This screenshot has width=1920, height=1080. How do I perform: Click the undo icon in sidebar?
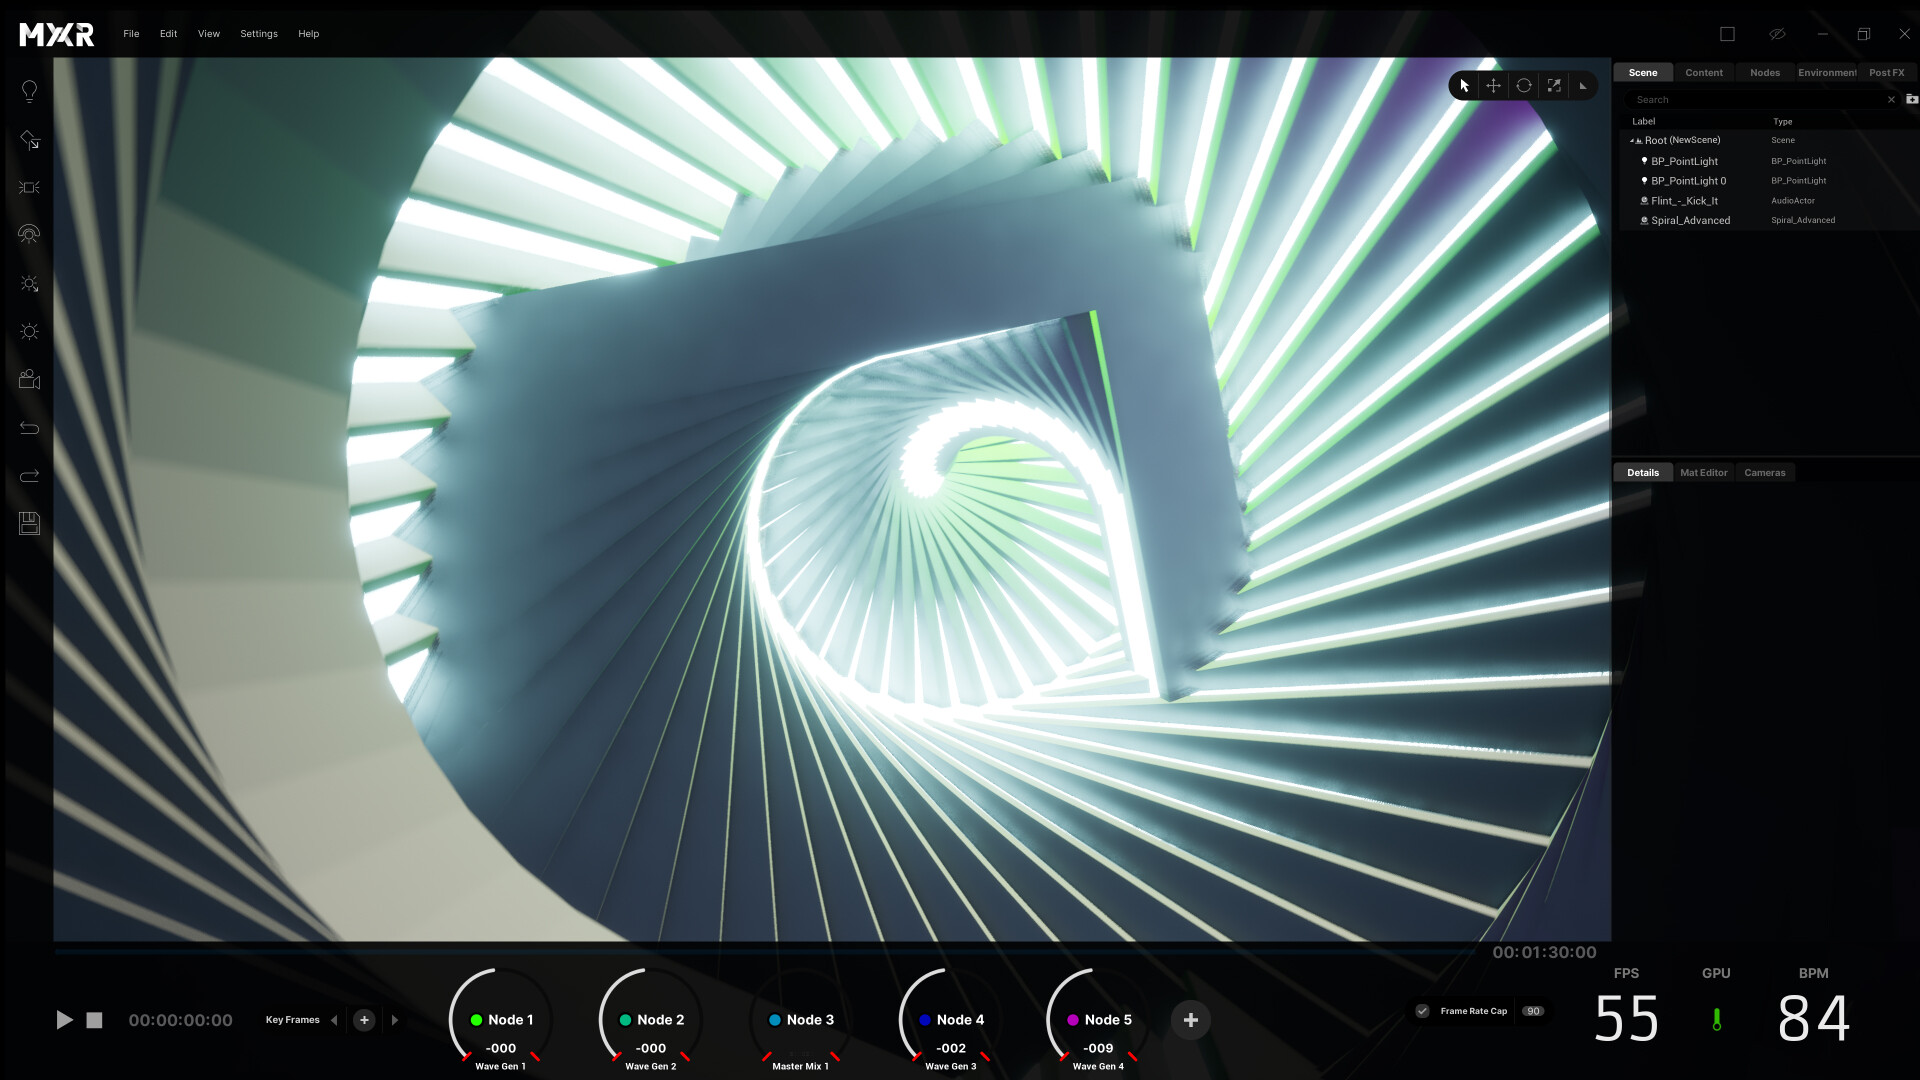pos(29,427)
